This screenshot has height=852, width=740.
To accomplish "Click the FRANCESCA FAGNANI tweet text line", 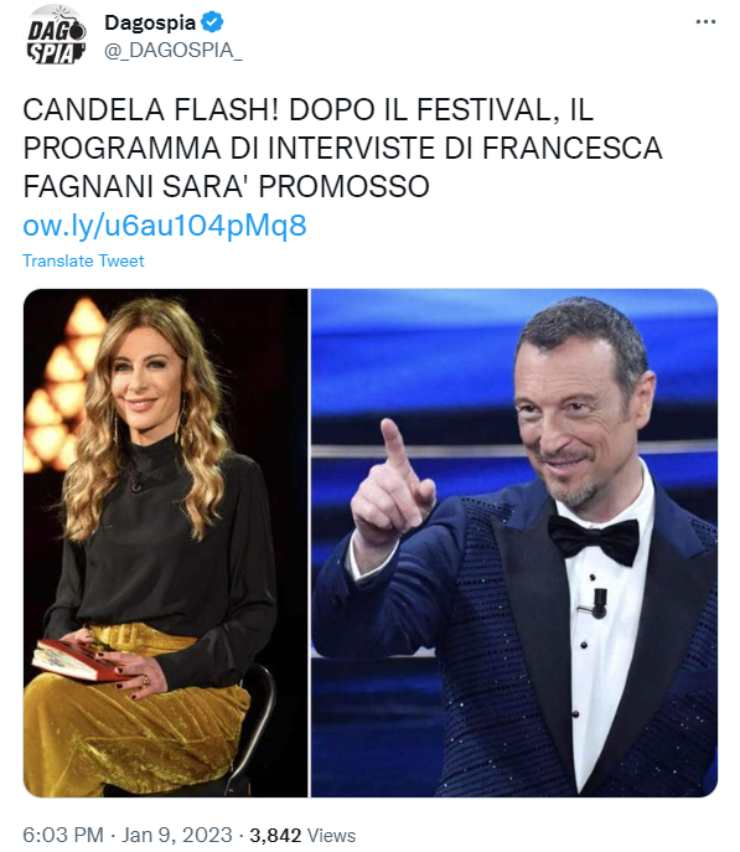I will 342,148.
